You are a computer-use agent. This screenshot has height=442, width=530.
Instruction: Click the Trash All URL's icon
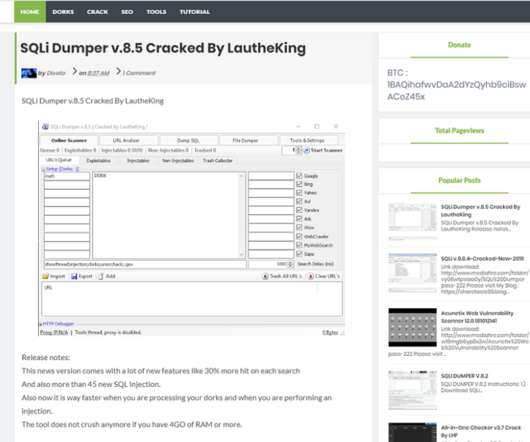pos(266,276)
